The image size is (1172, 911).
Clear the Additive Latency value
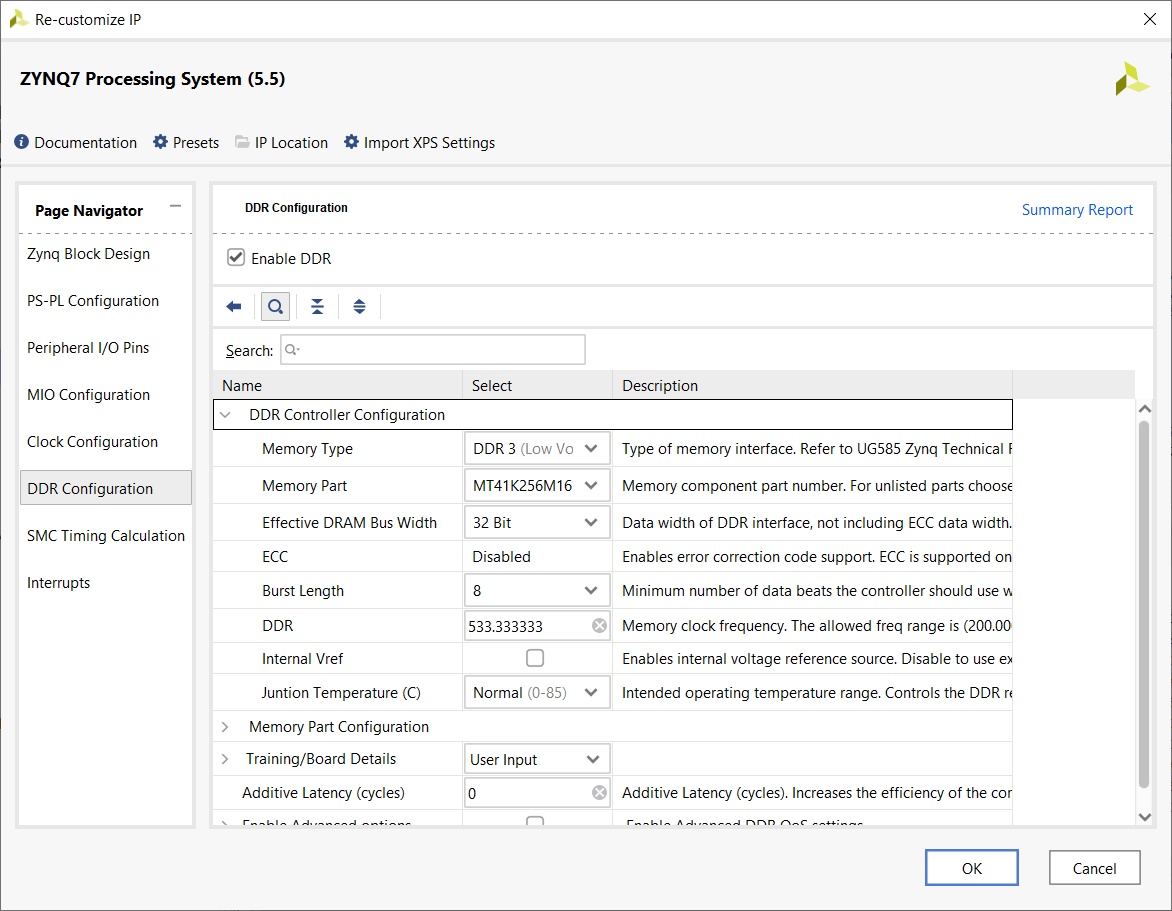(599, 793)
